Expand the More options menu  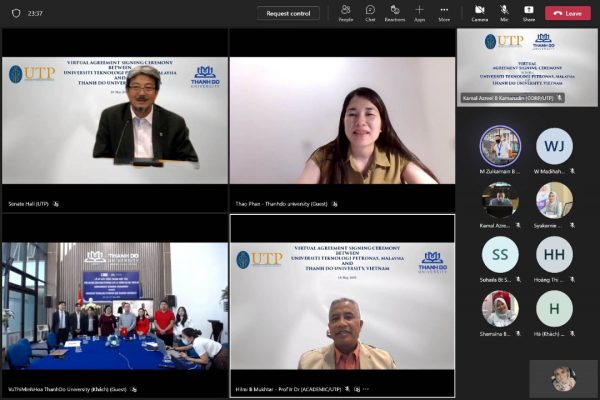(x=443, y=12)
